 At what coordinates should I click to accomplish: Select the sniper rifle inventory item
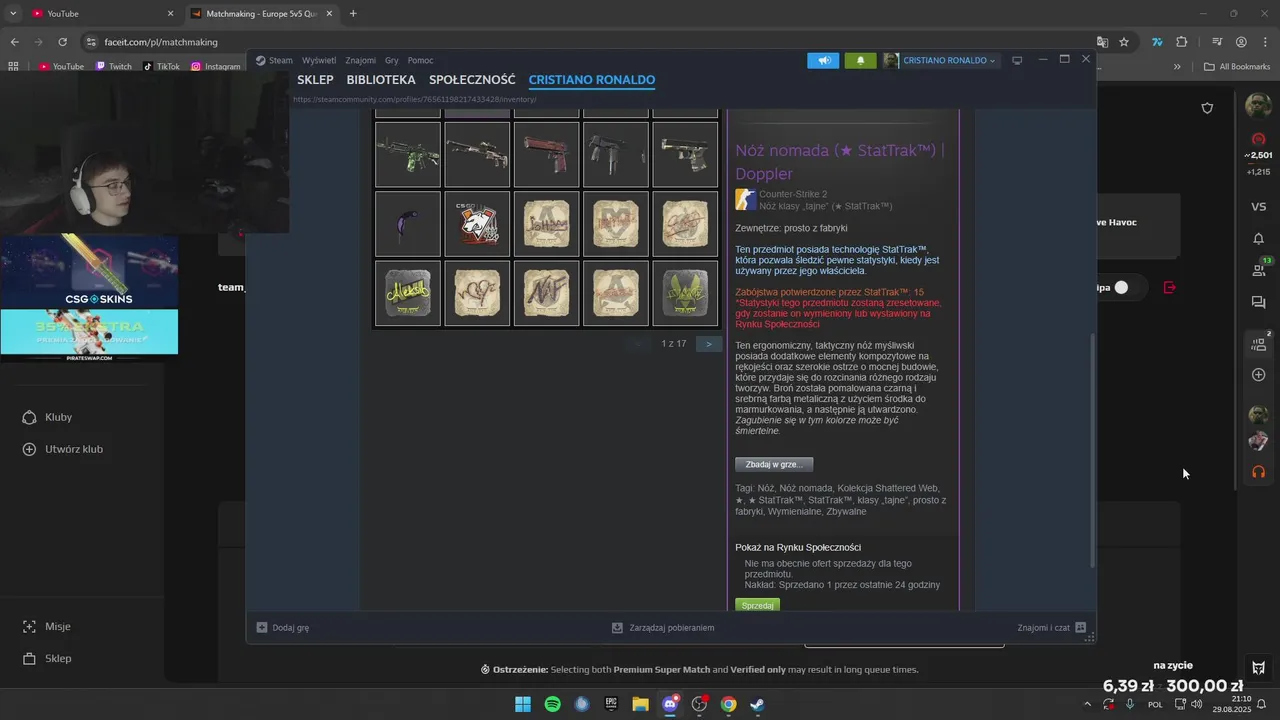click(477, 155)
